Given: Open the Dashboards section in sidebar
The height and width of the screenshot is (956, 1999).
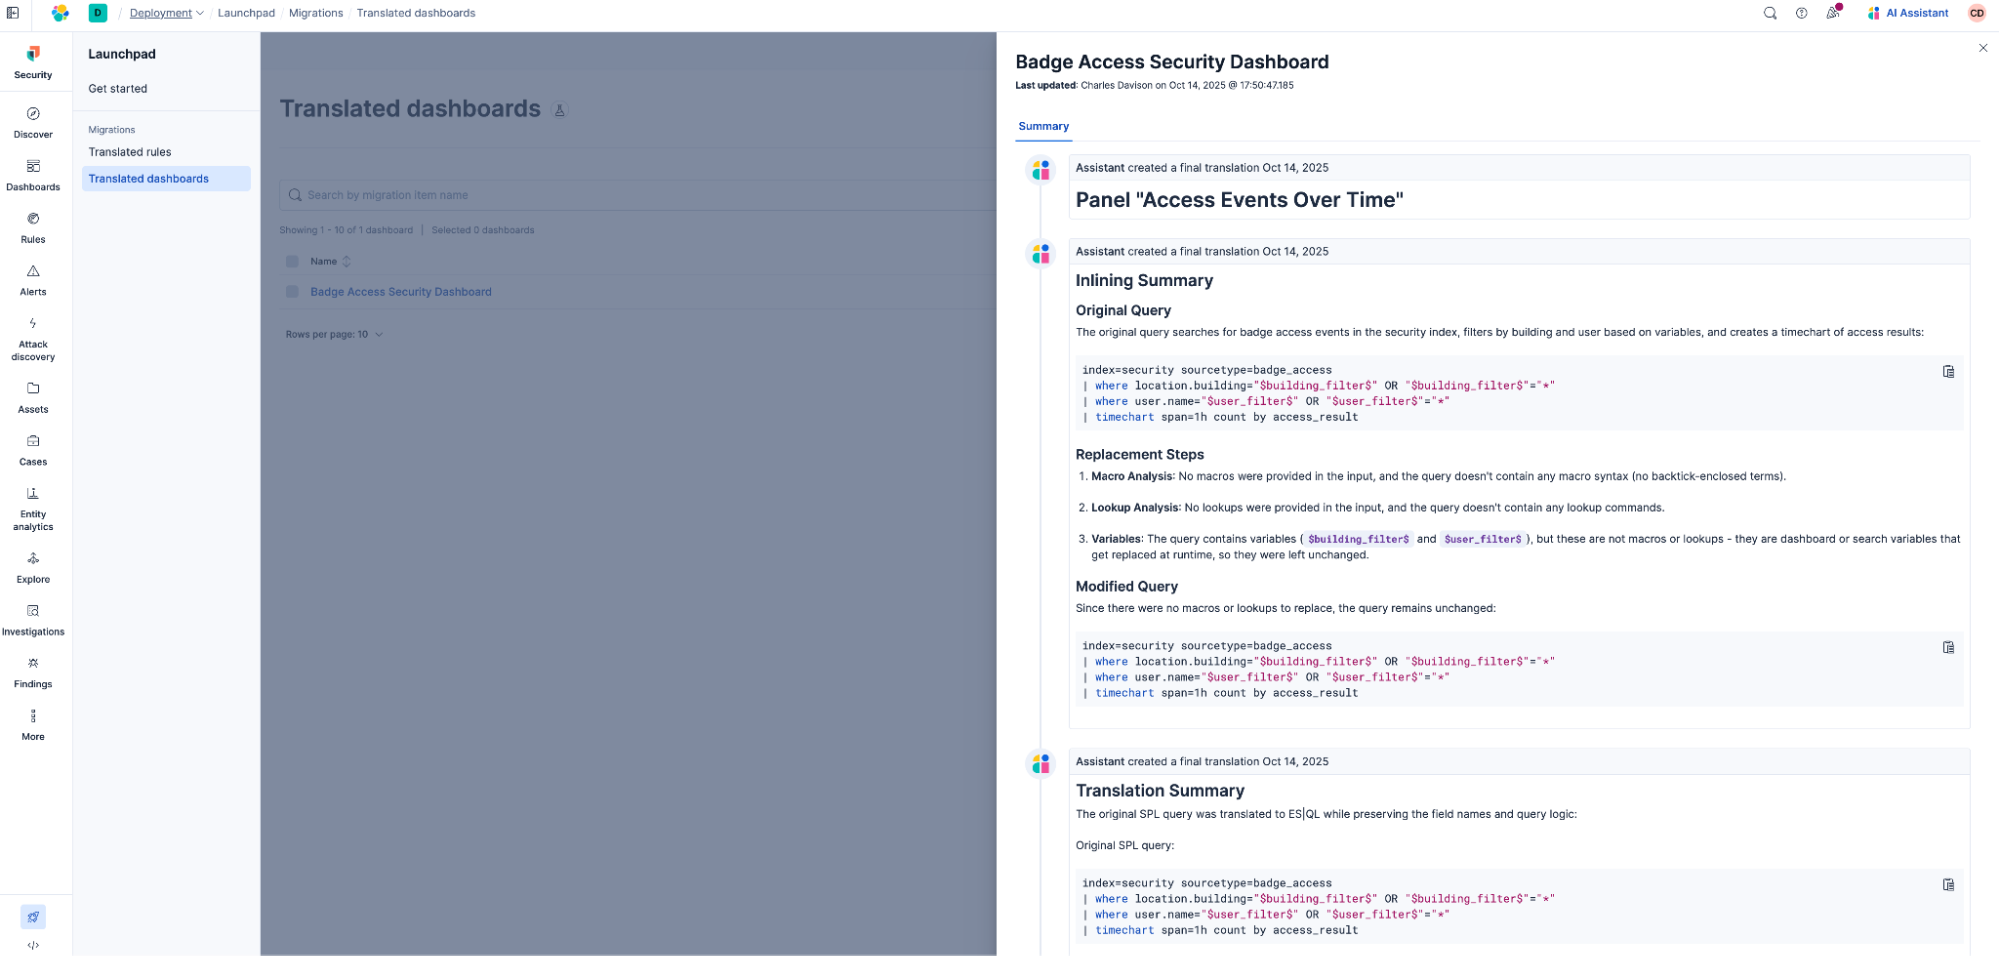Looking at the screenshot, I should [33, 173].
